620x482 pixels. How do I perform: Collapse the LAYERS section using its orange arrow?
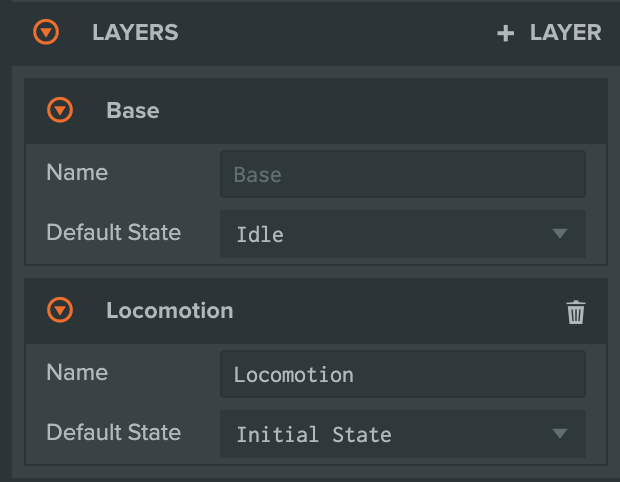point(46,32)
